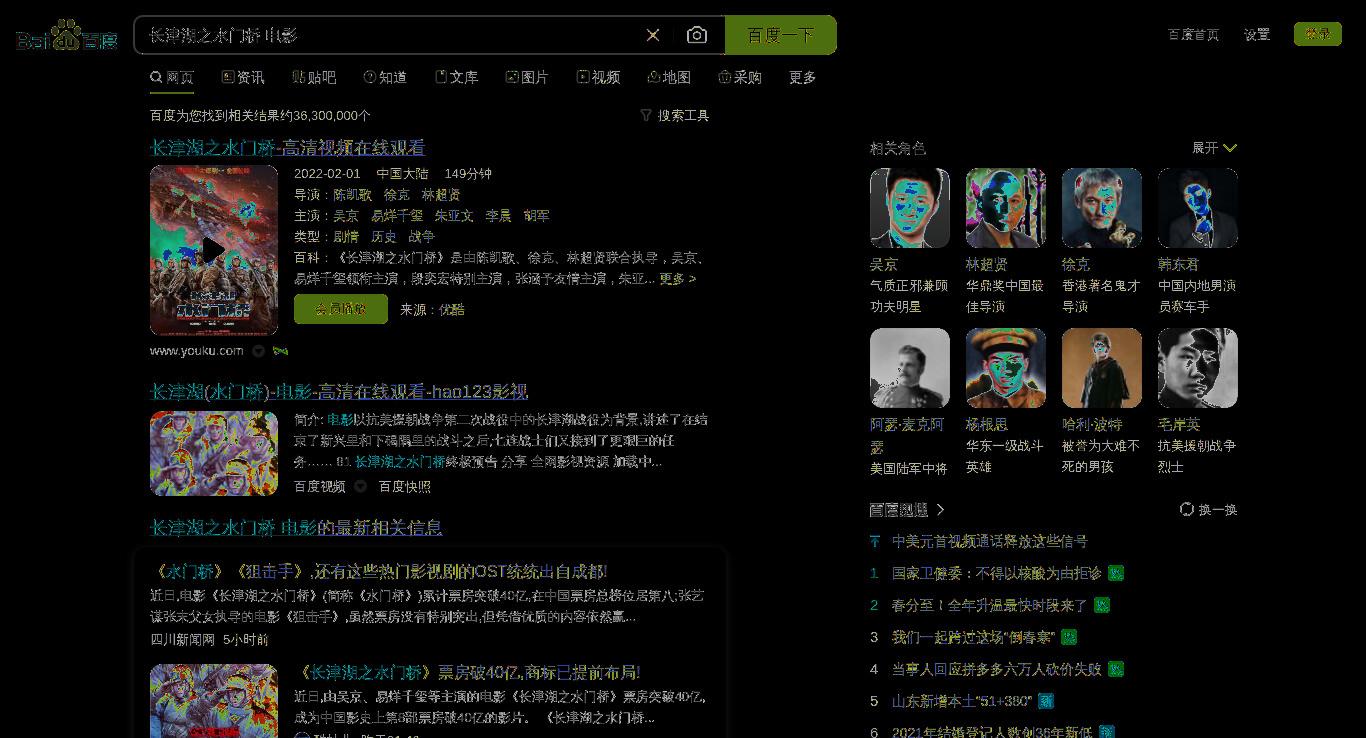Open 哈利·波特 portrait thumbnail
The width and height of the screenshot is (1366, 738).
coord(1102,368)
